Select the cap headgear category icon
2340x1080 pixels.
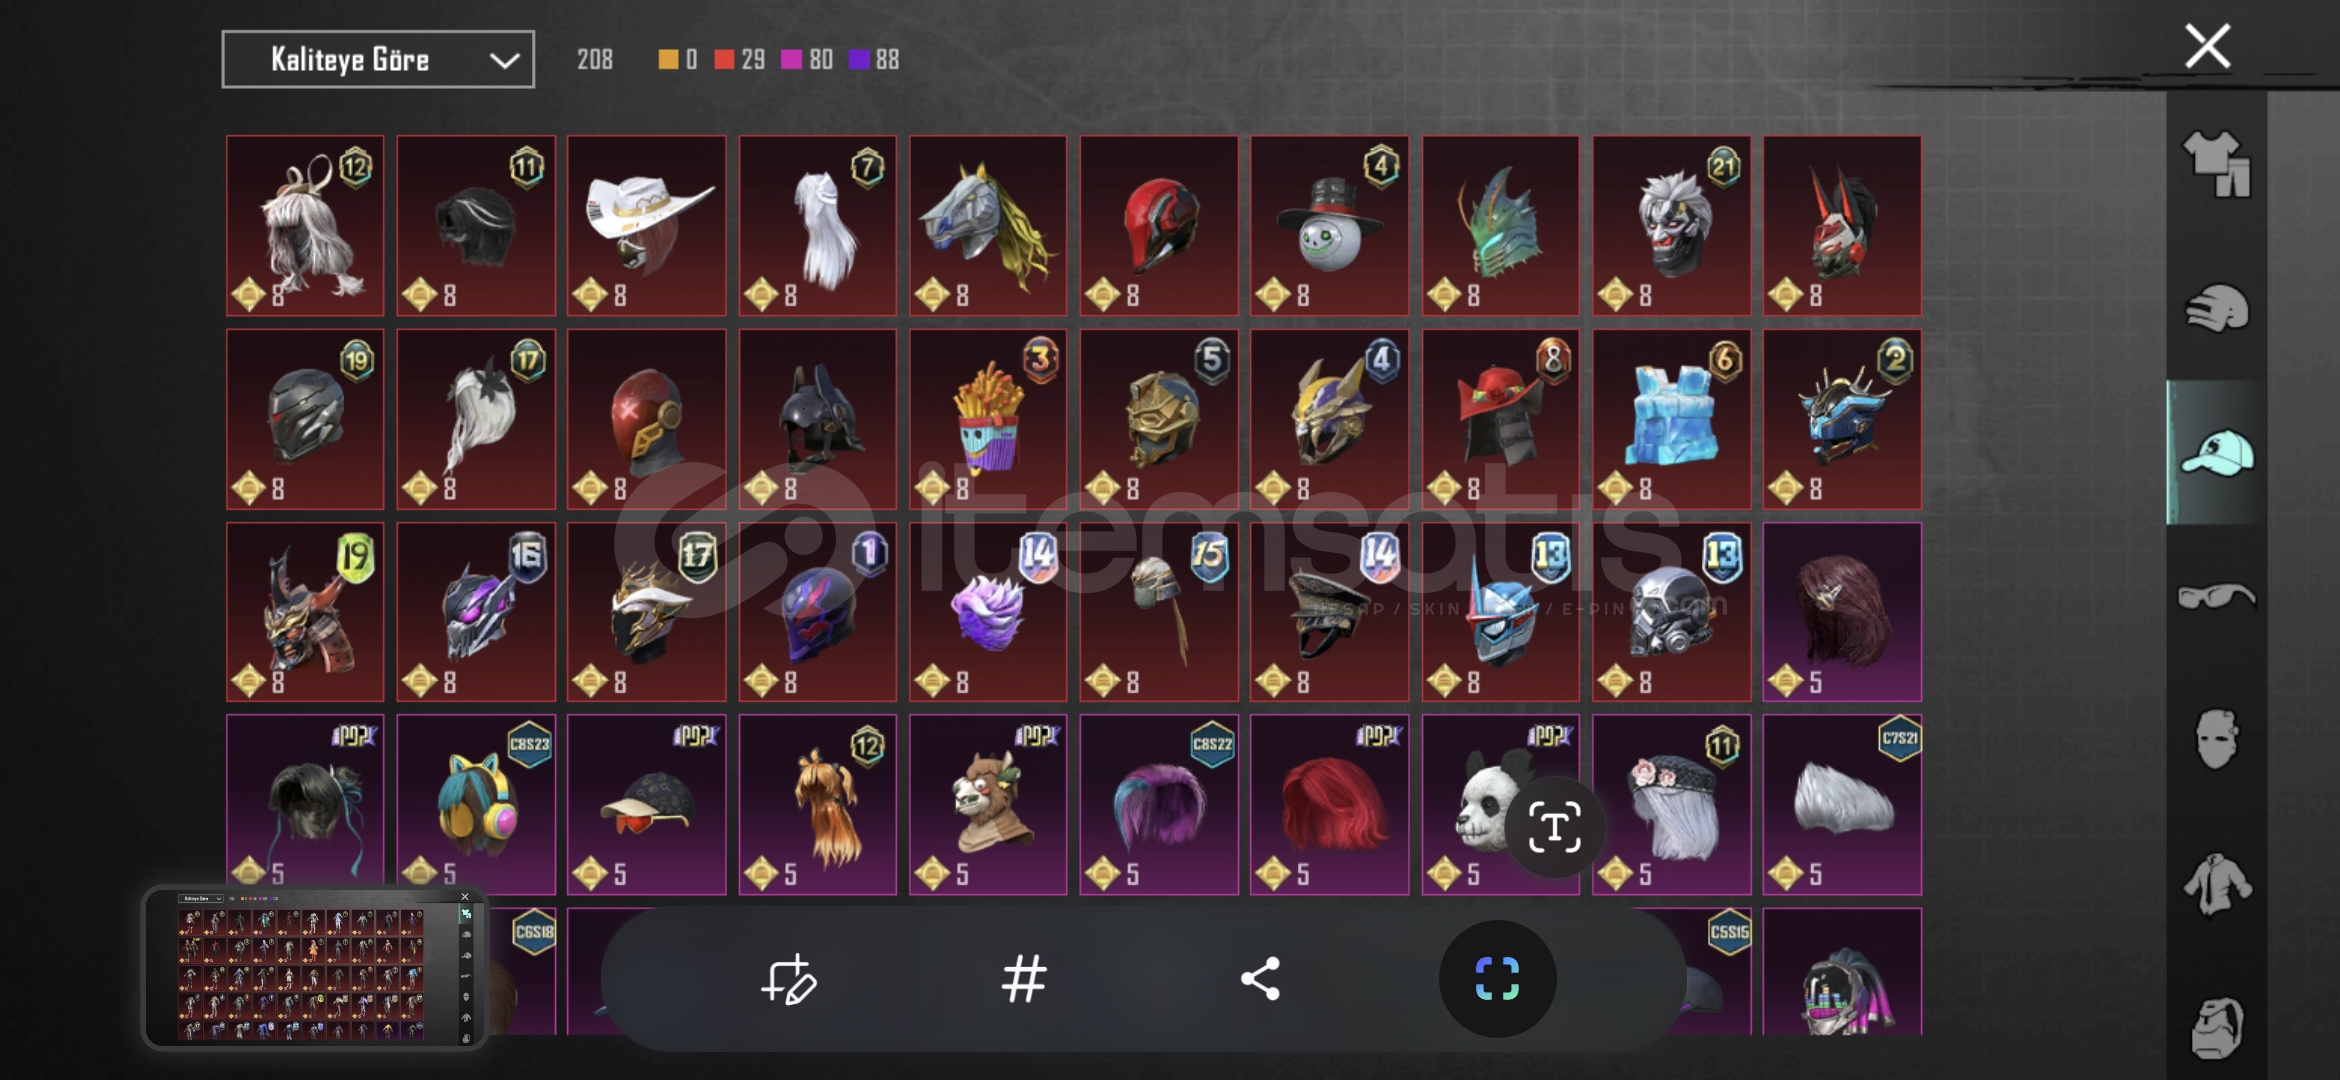pos(2217,453)
